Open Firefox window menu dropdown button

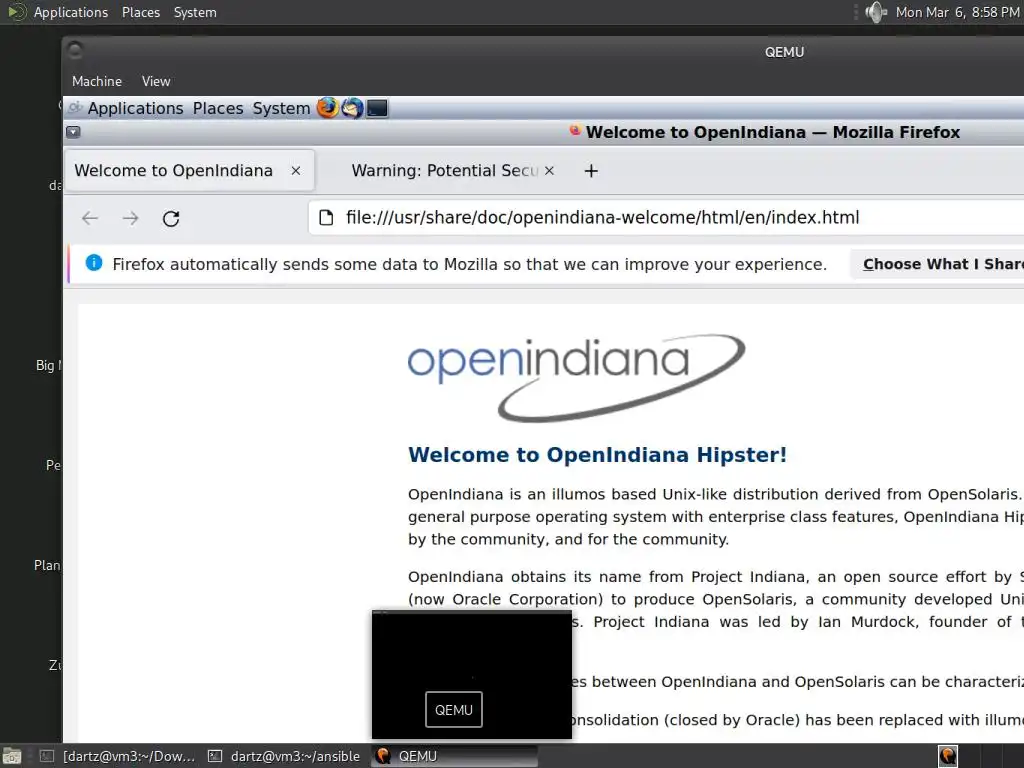[73, 132]
